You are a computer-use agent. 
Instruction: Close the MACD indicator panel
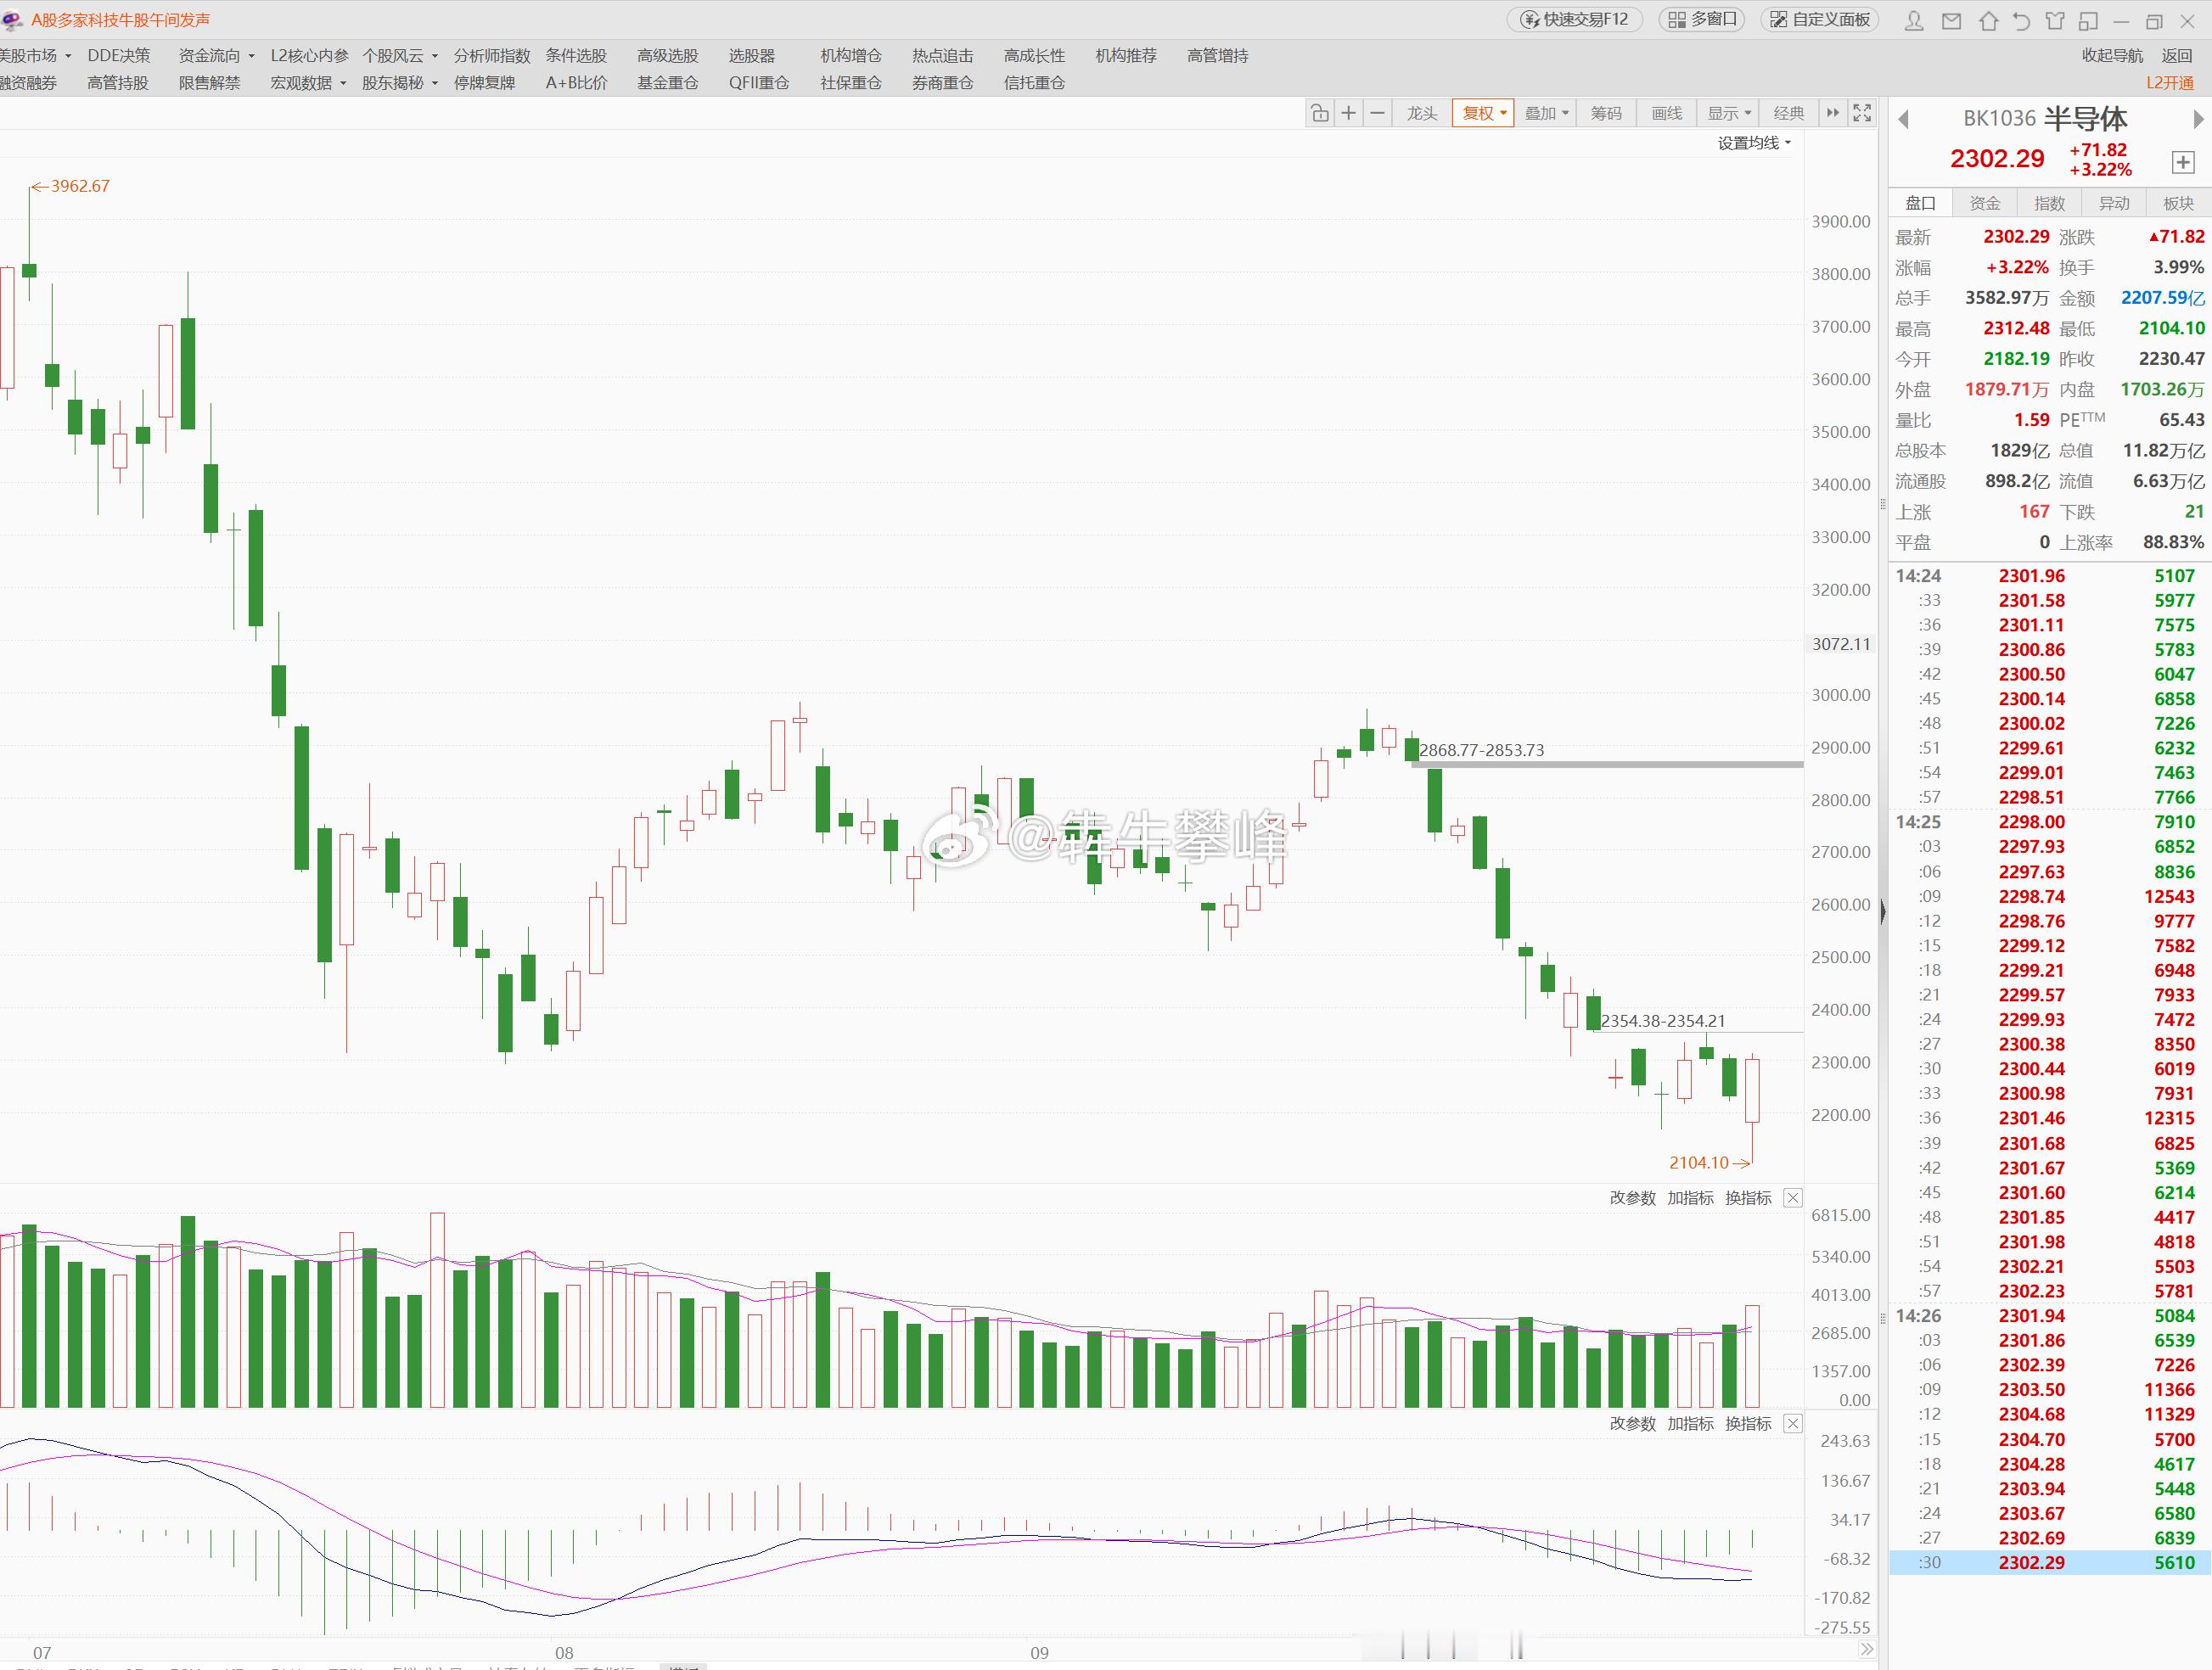tap(1793, 1423)
